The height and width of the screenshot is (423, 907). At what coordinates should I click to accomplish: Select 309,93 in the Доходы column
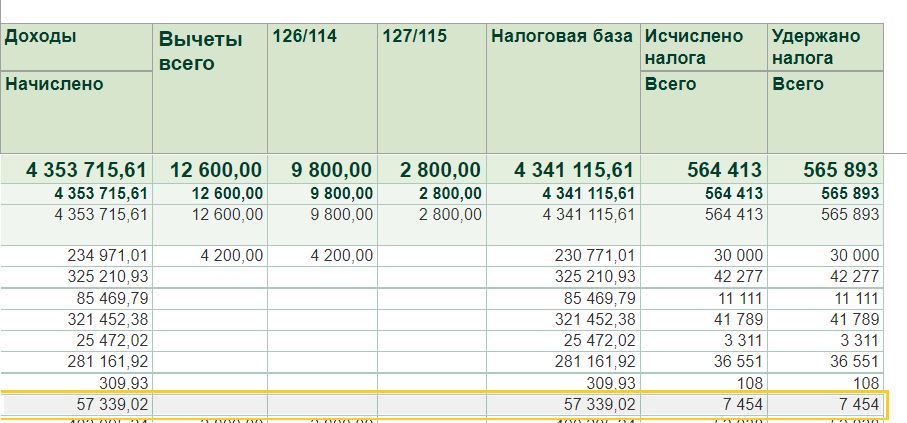pyautogui.click(x=123, y=382)
